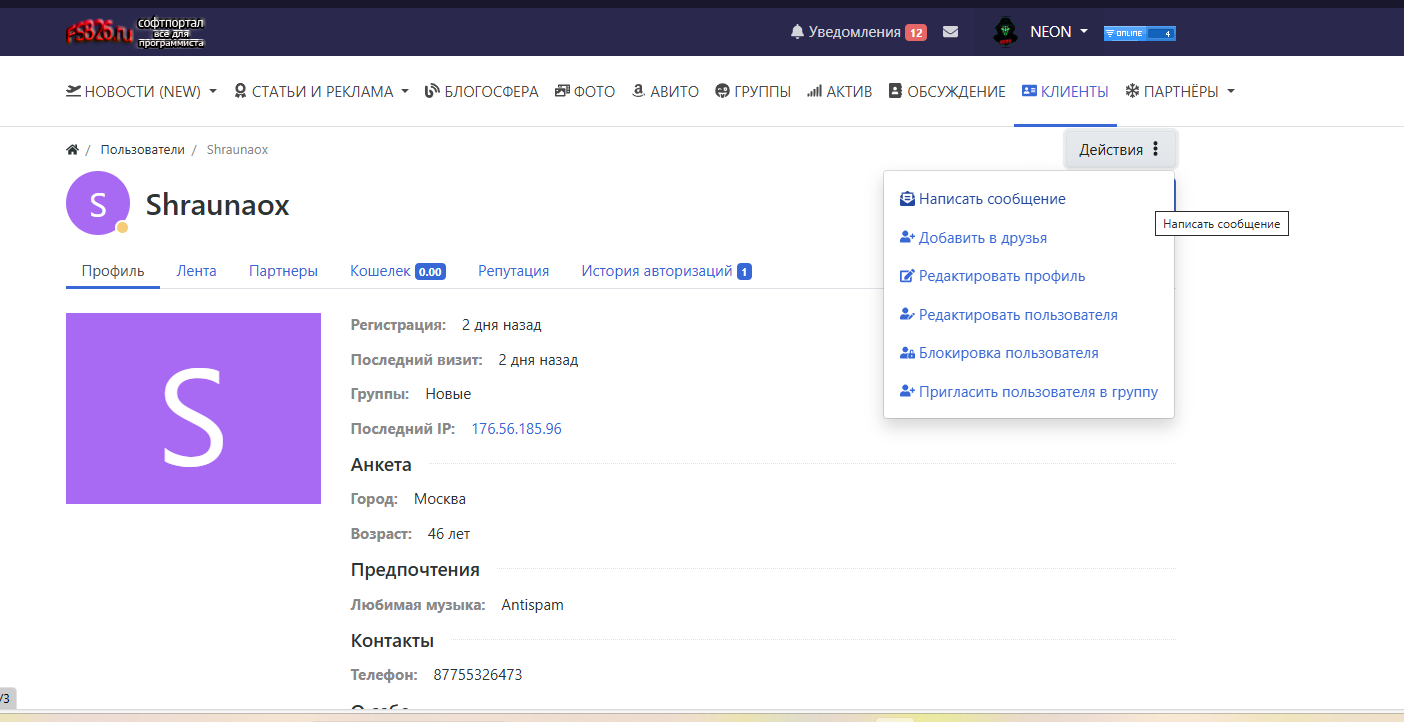Click the 0.00 wallet balance badge
Viewport: 1404px width, 722px height.
430,272
